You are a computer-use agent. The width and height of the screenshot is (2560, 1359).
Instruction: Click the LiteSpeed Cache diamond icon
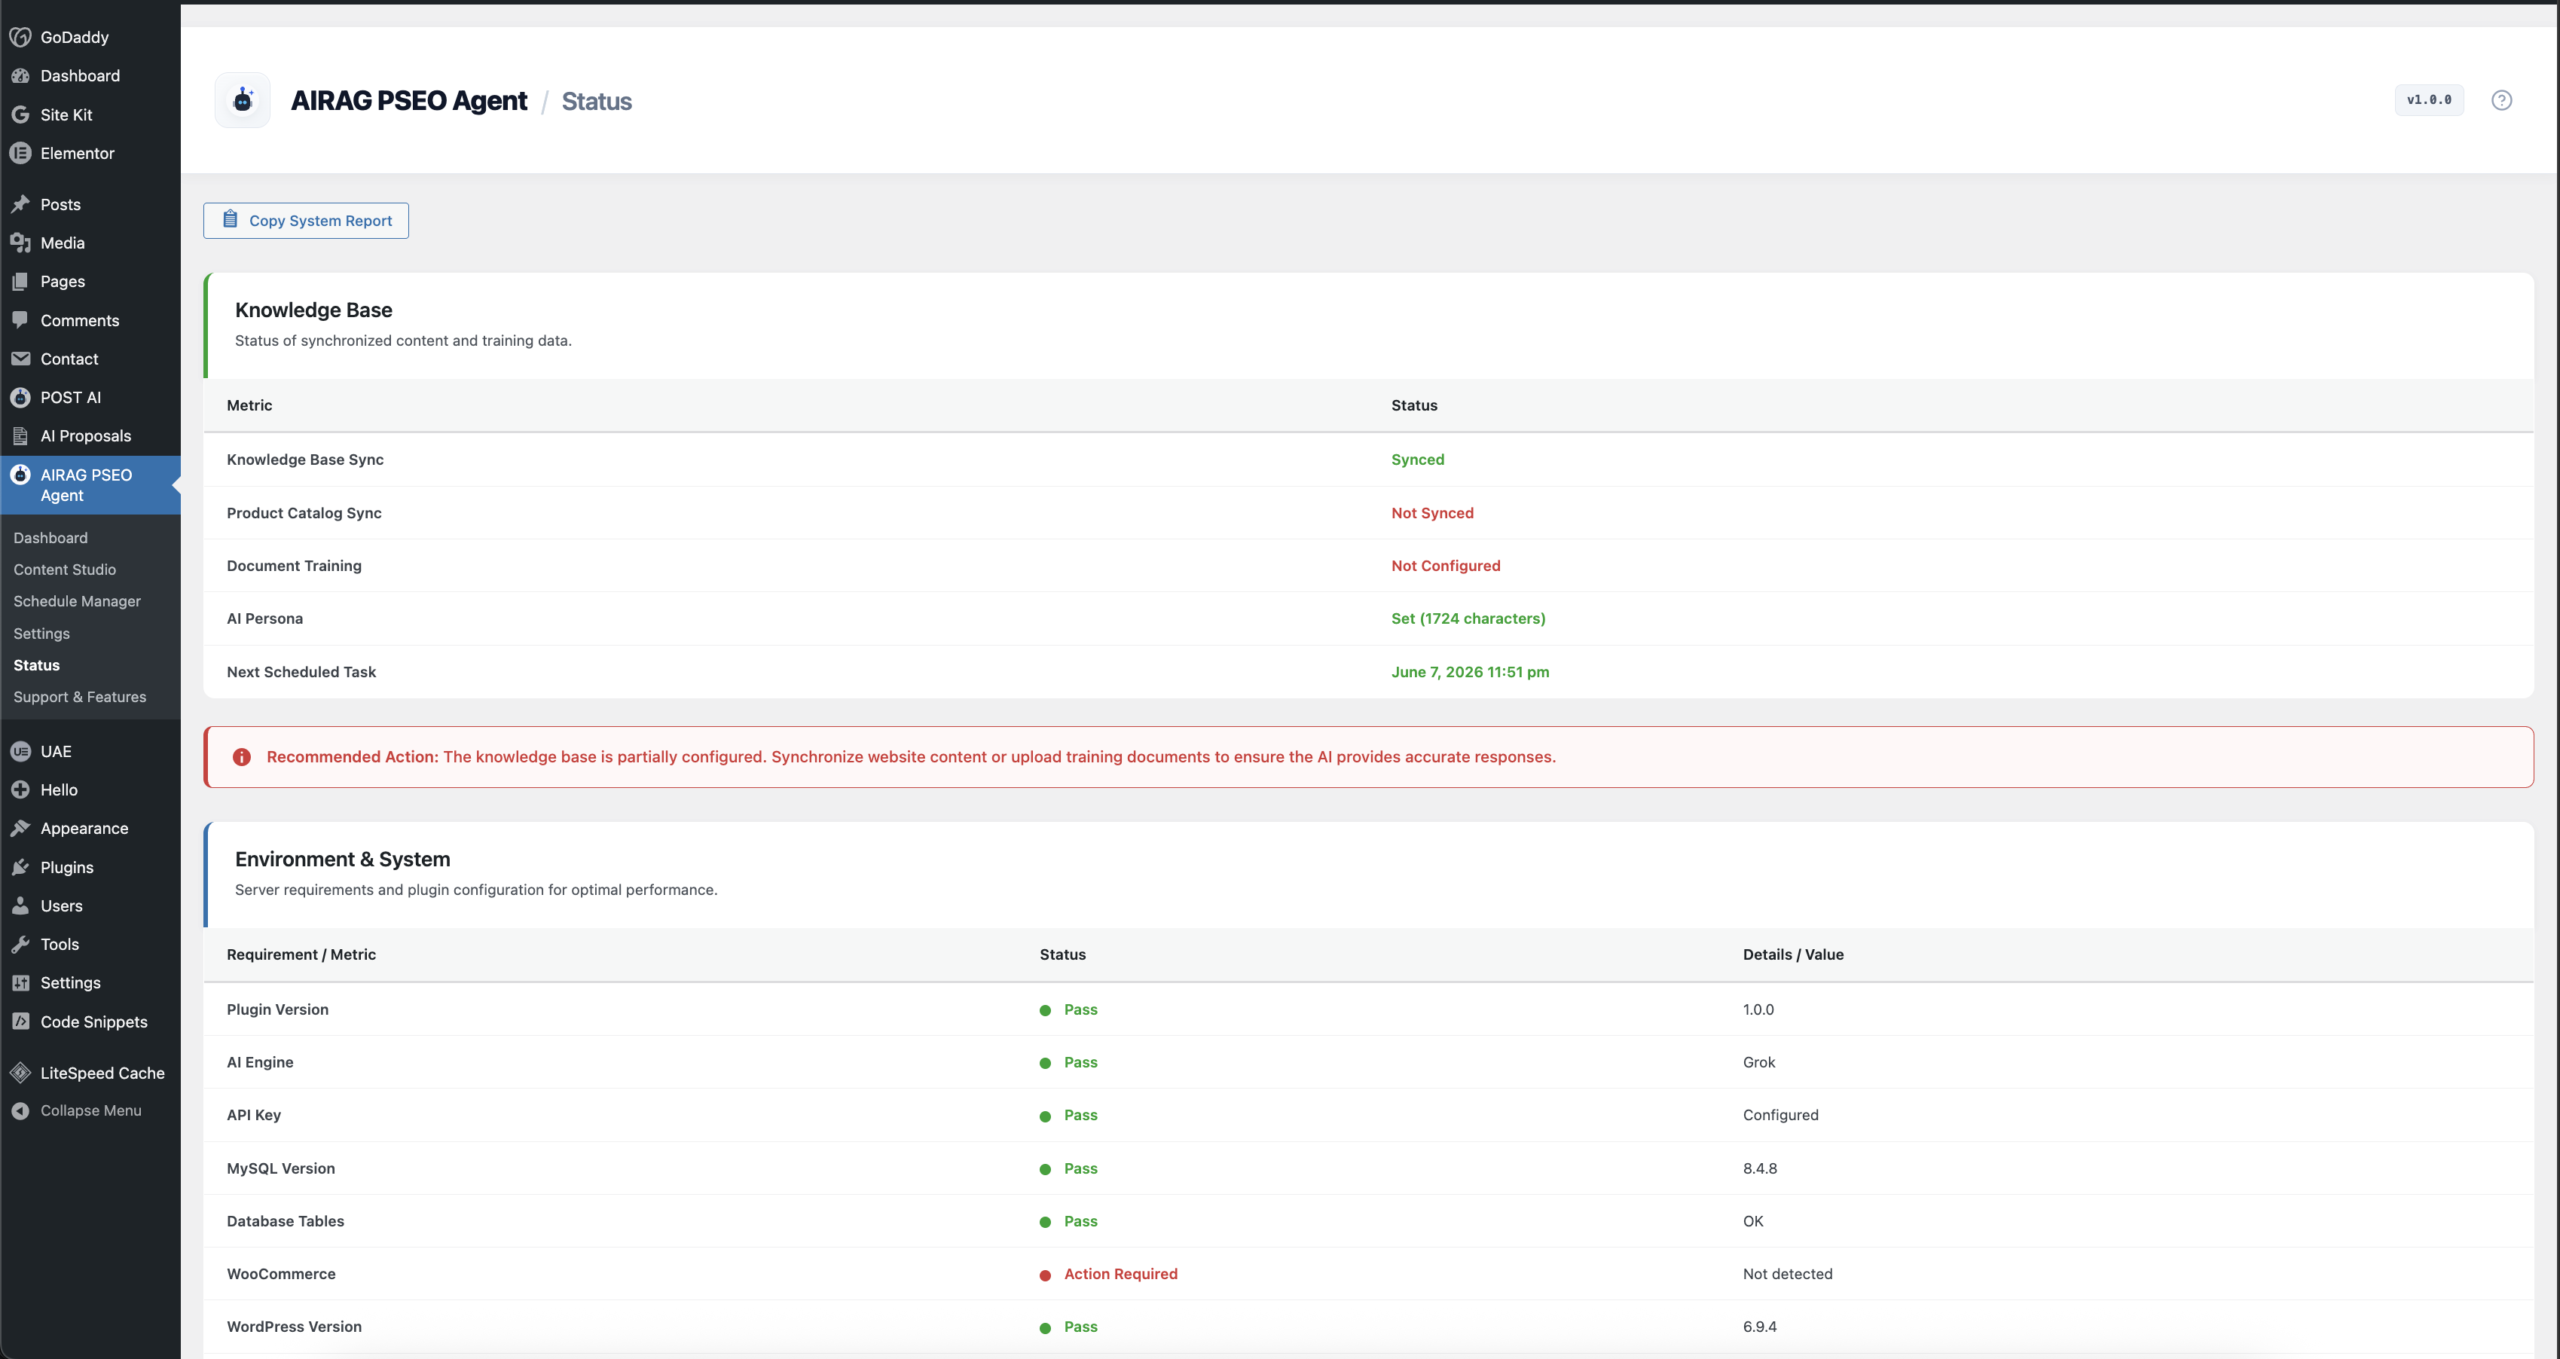pyautogui.click(x=20, y=1073)
